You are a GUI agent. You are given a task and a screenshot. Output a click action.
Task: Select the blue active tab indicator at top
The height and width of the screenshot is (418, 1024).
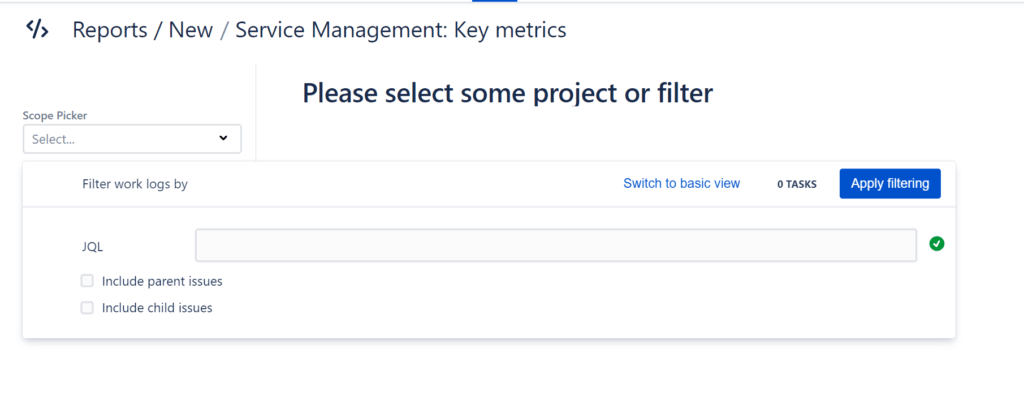tap(494, 1)
